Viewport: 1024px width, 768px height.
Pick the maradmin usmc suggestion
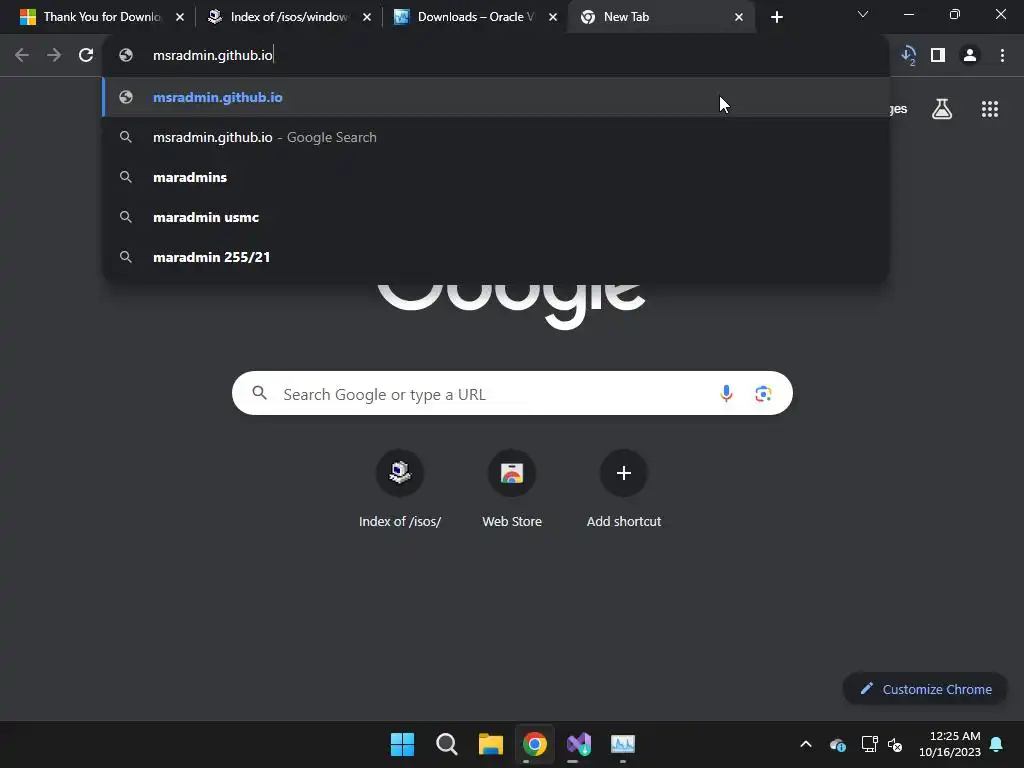click(x=496, y=217)
